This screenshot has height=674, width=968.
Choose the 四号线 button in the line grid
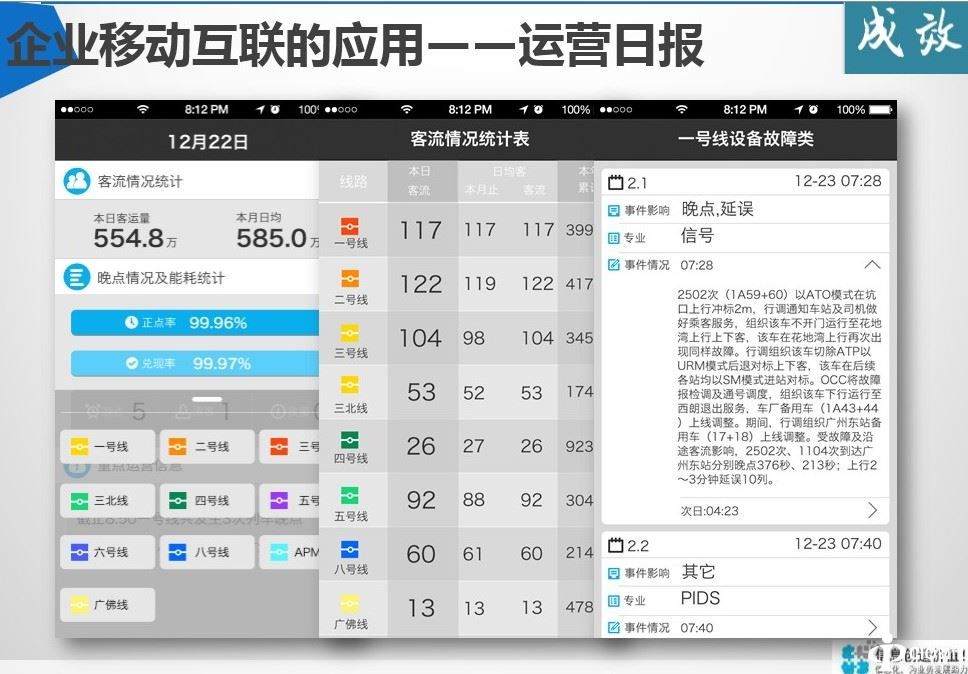pyautogui.click(x=207, y=500)
